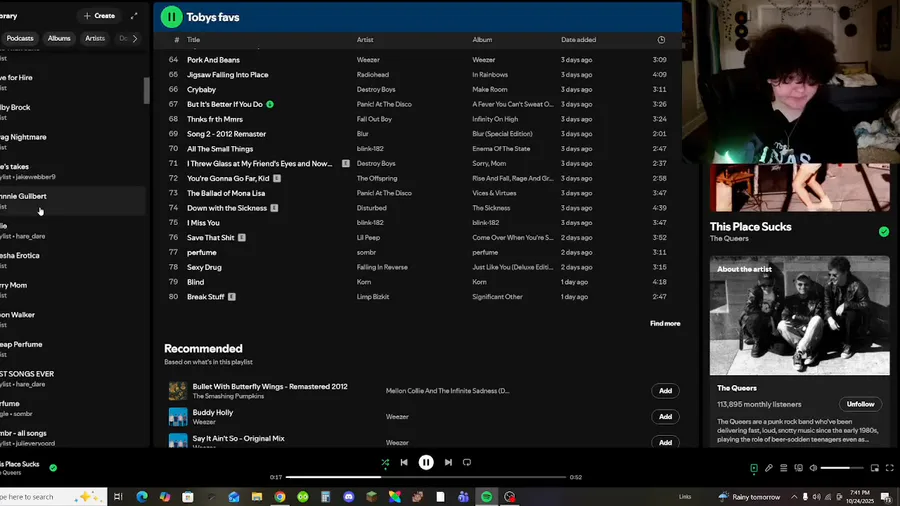The height and width of the screenshot is (506, 900).
Task: Click the Create button in the library
Action: (x=99, y=16)
